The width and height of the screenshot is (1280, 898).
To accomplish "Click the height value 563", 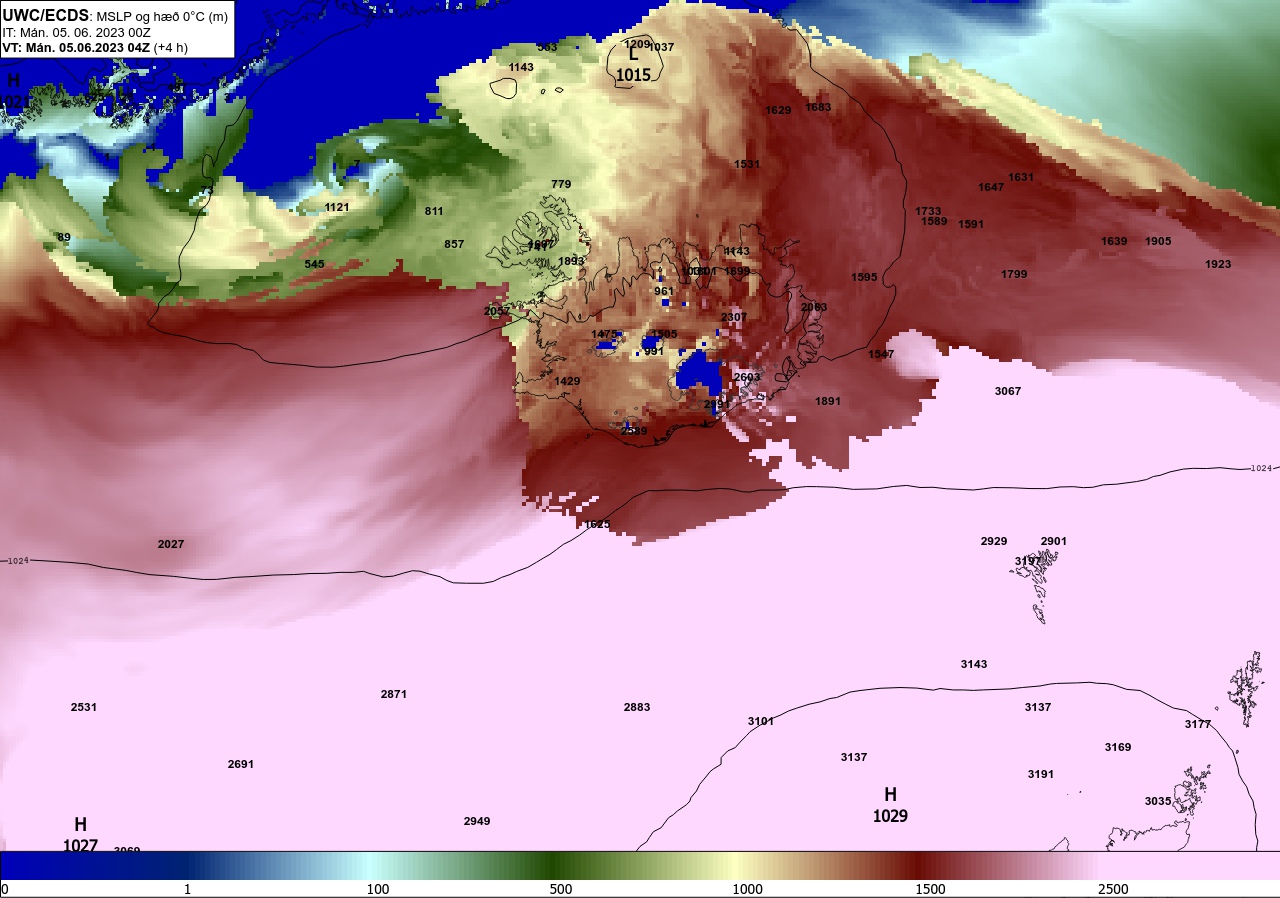I will pyautogui.click(x=547, y=47).
